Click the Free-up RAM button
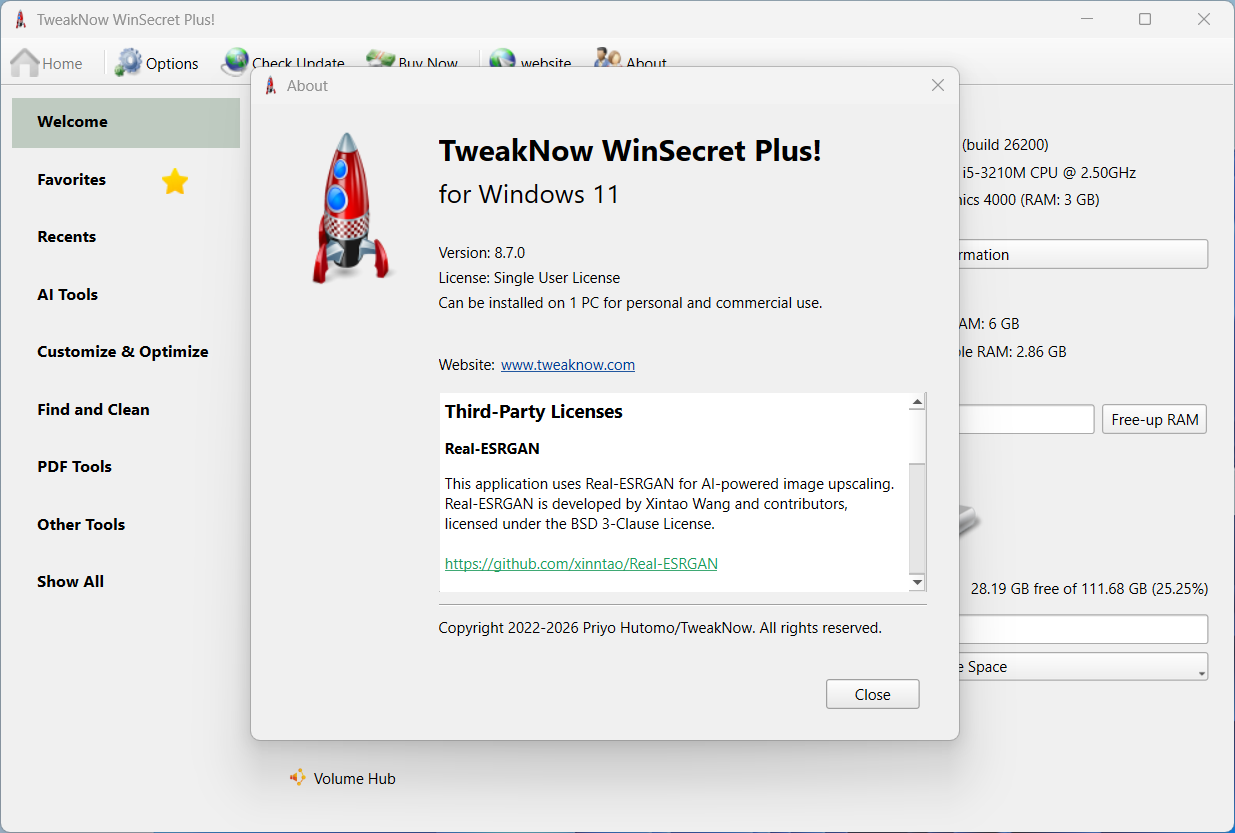 (x=1155, y=420)
